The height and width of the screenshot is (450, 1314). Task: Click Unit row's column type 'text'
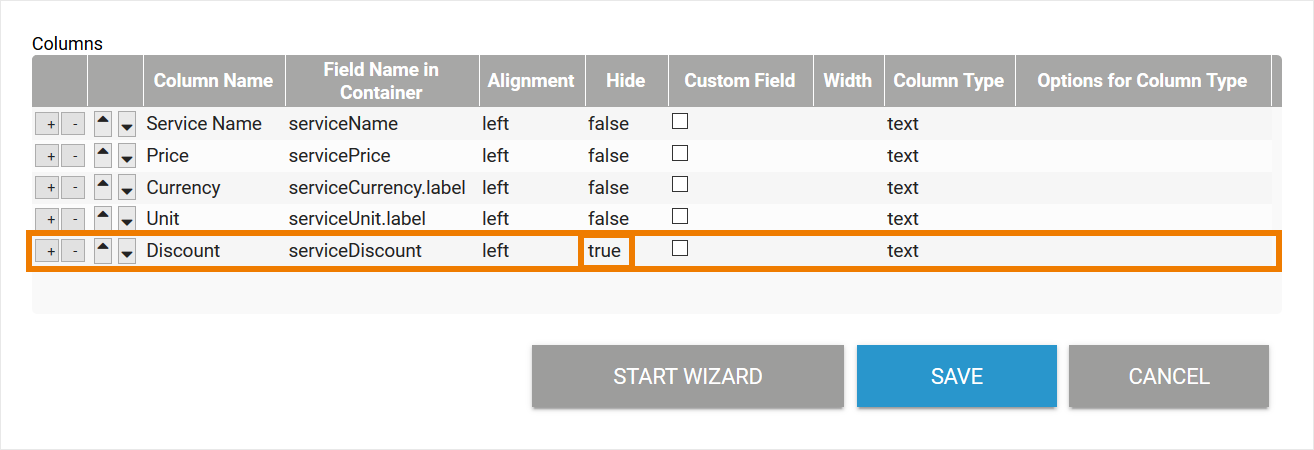[903, 219]
